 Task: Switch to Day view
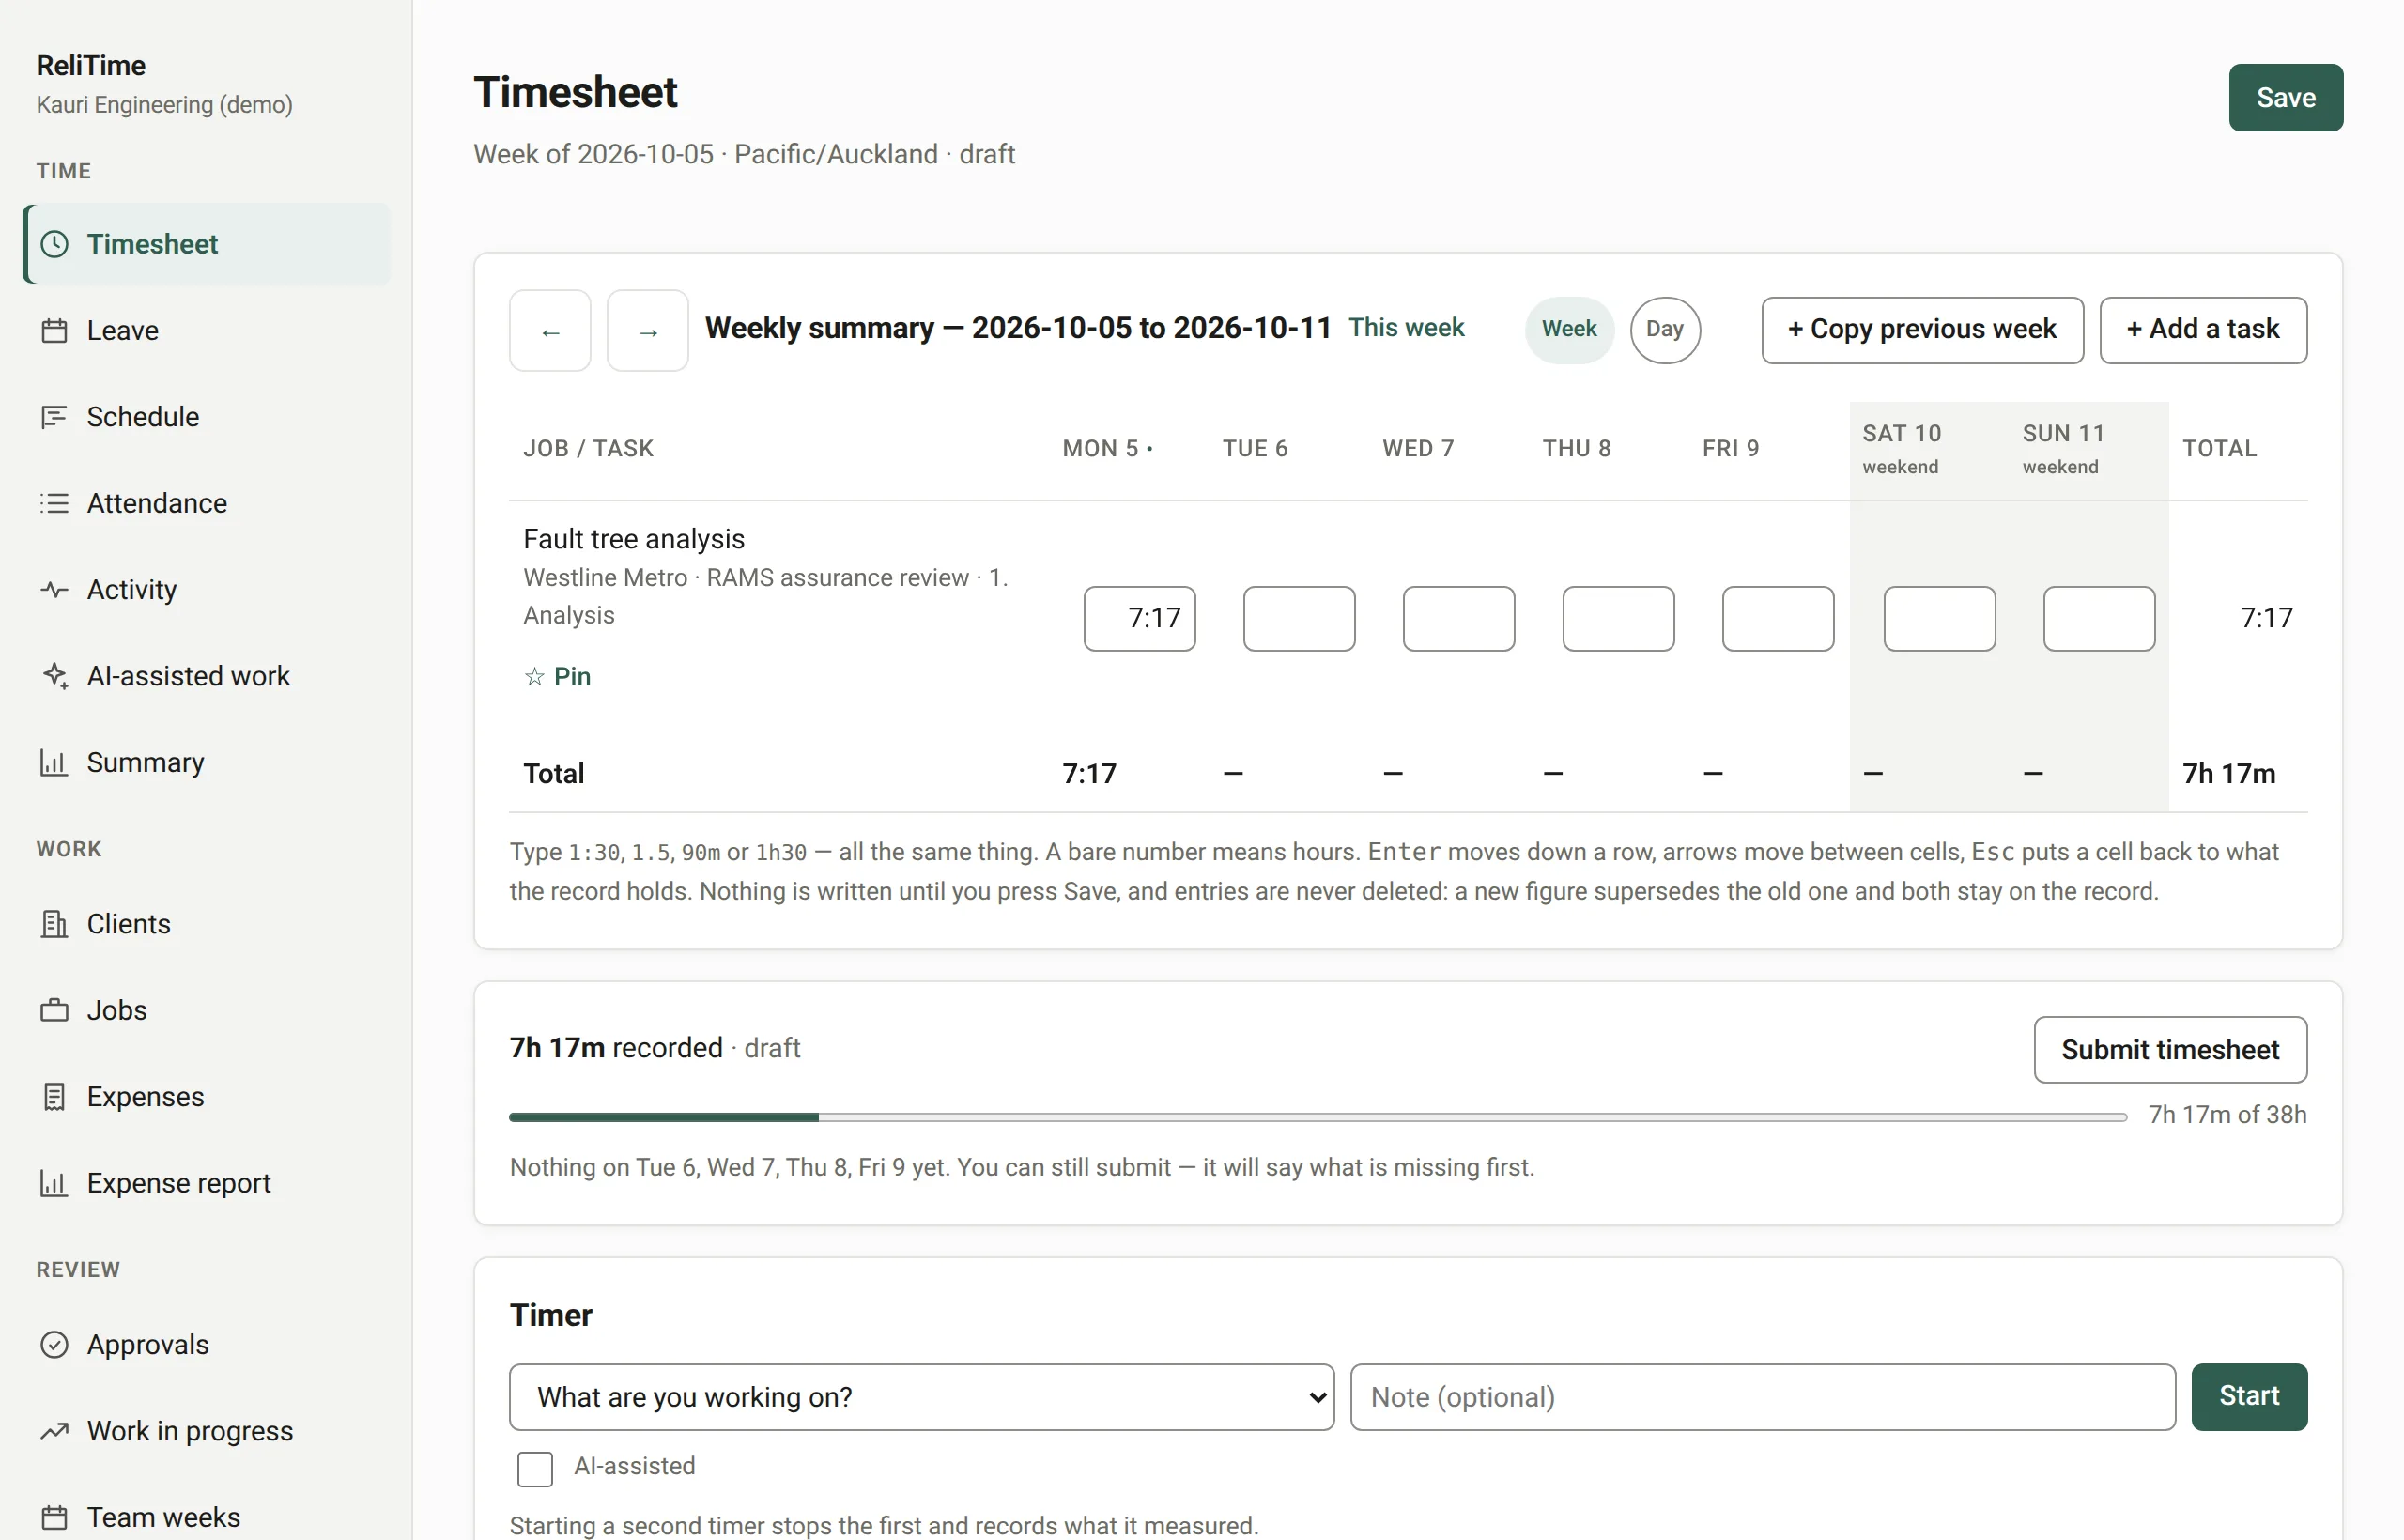[x=1665, y=329]
